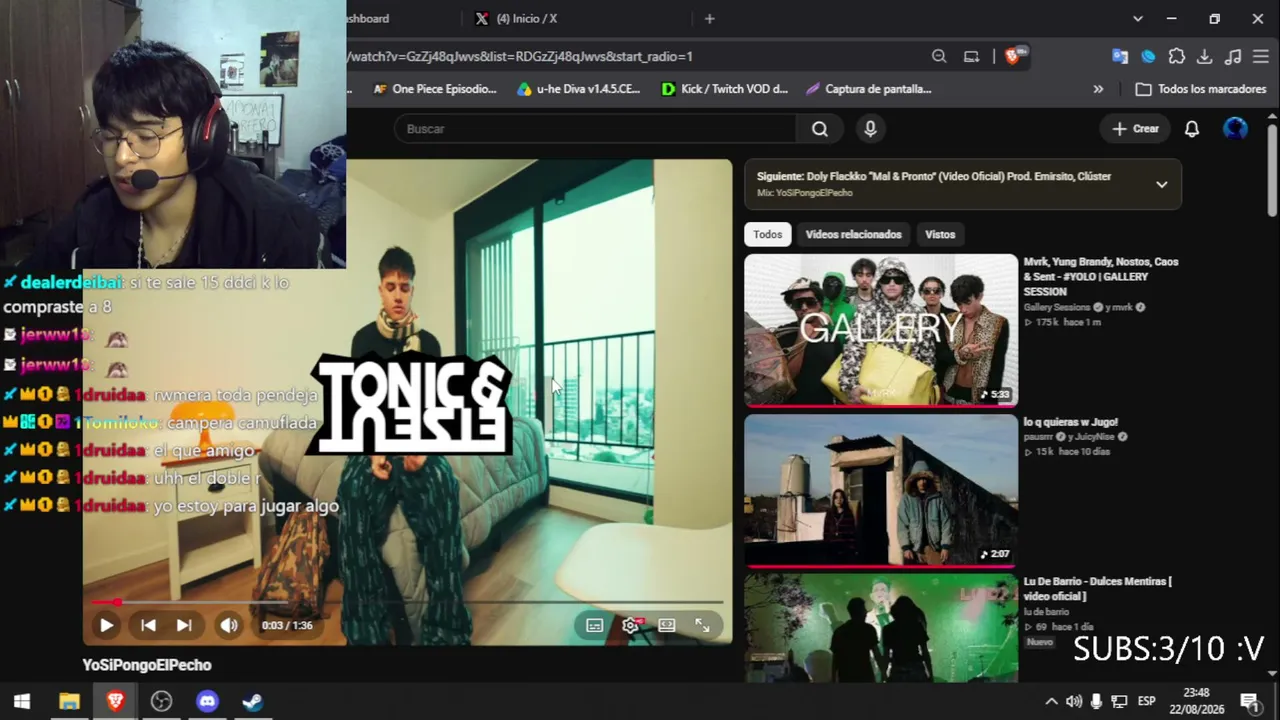Image resolution: width=1280 pixels, height=720 pixels.
Task: Open browser downloads
Action: pyautogui.click(x=1205, y=57)
